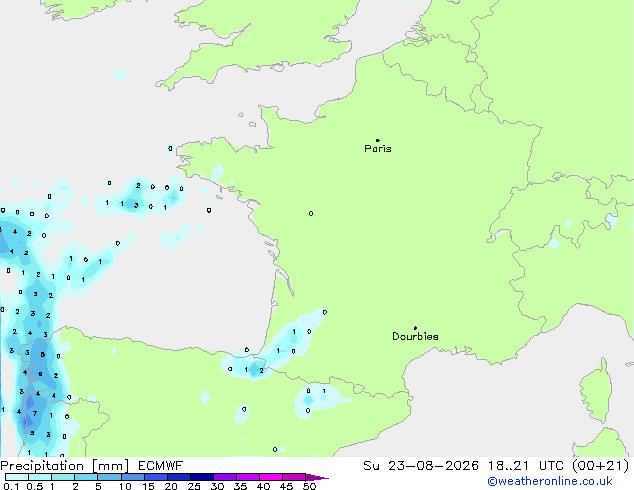Click the 3 value near Brittany
634x490 pixels.
(136, 205)
